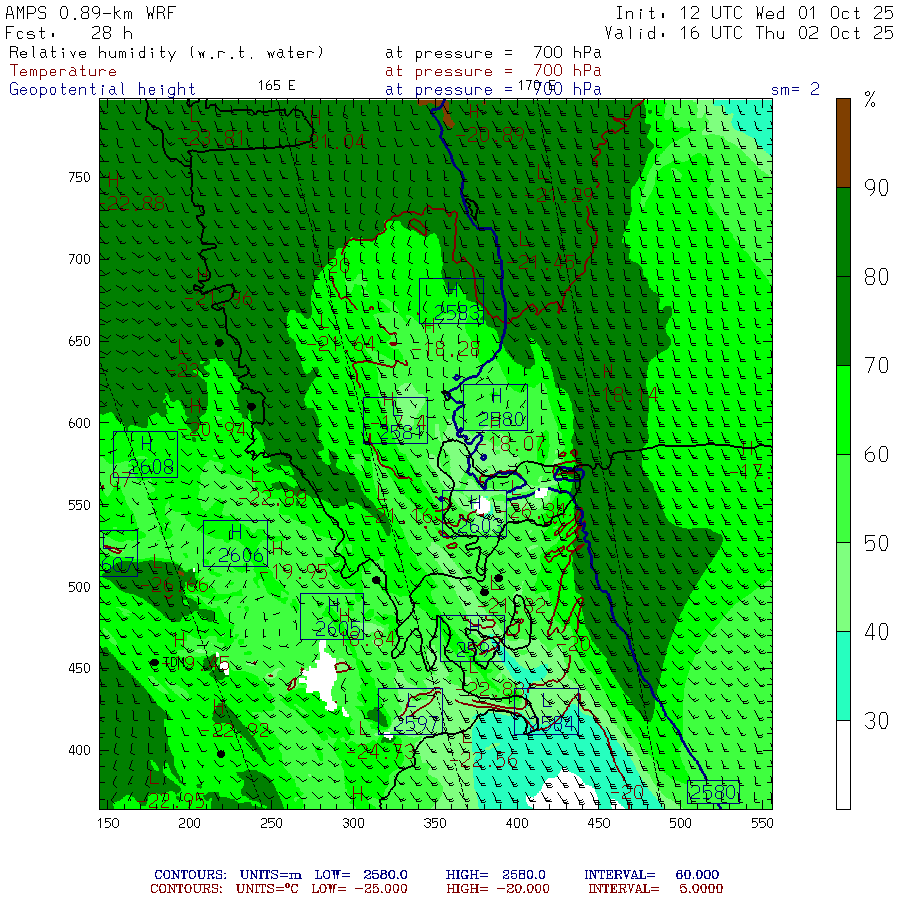Click the color bar segment between 50 and 60
The height and width of the screenshot is (900, 900).
coord(843,498)
